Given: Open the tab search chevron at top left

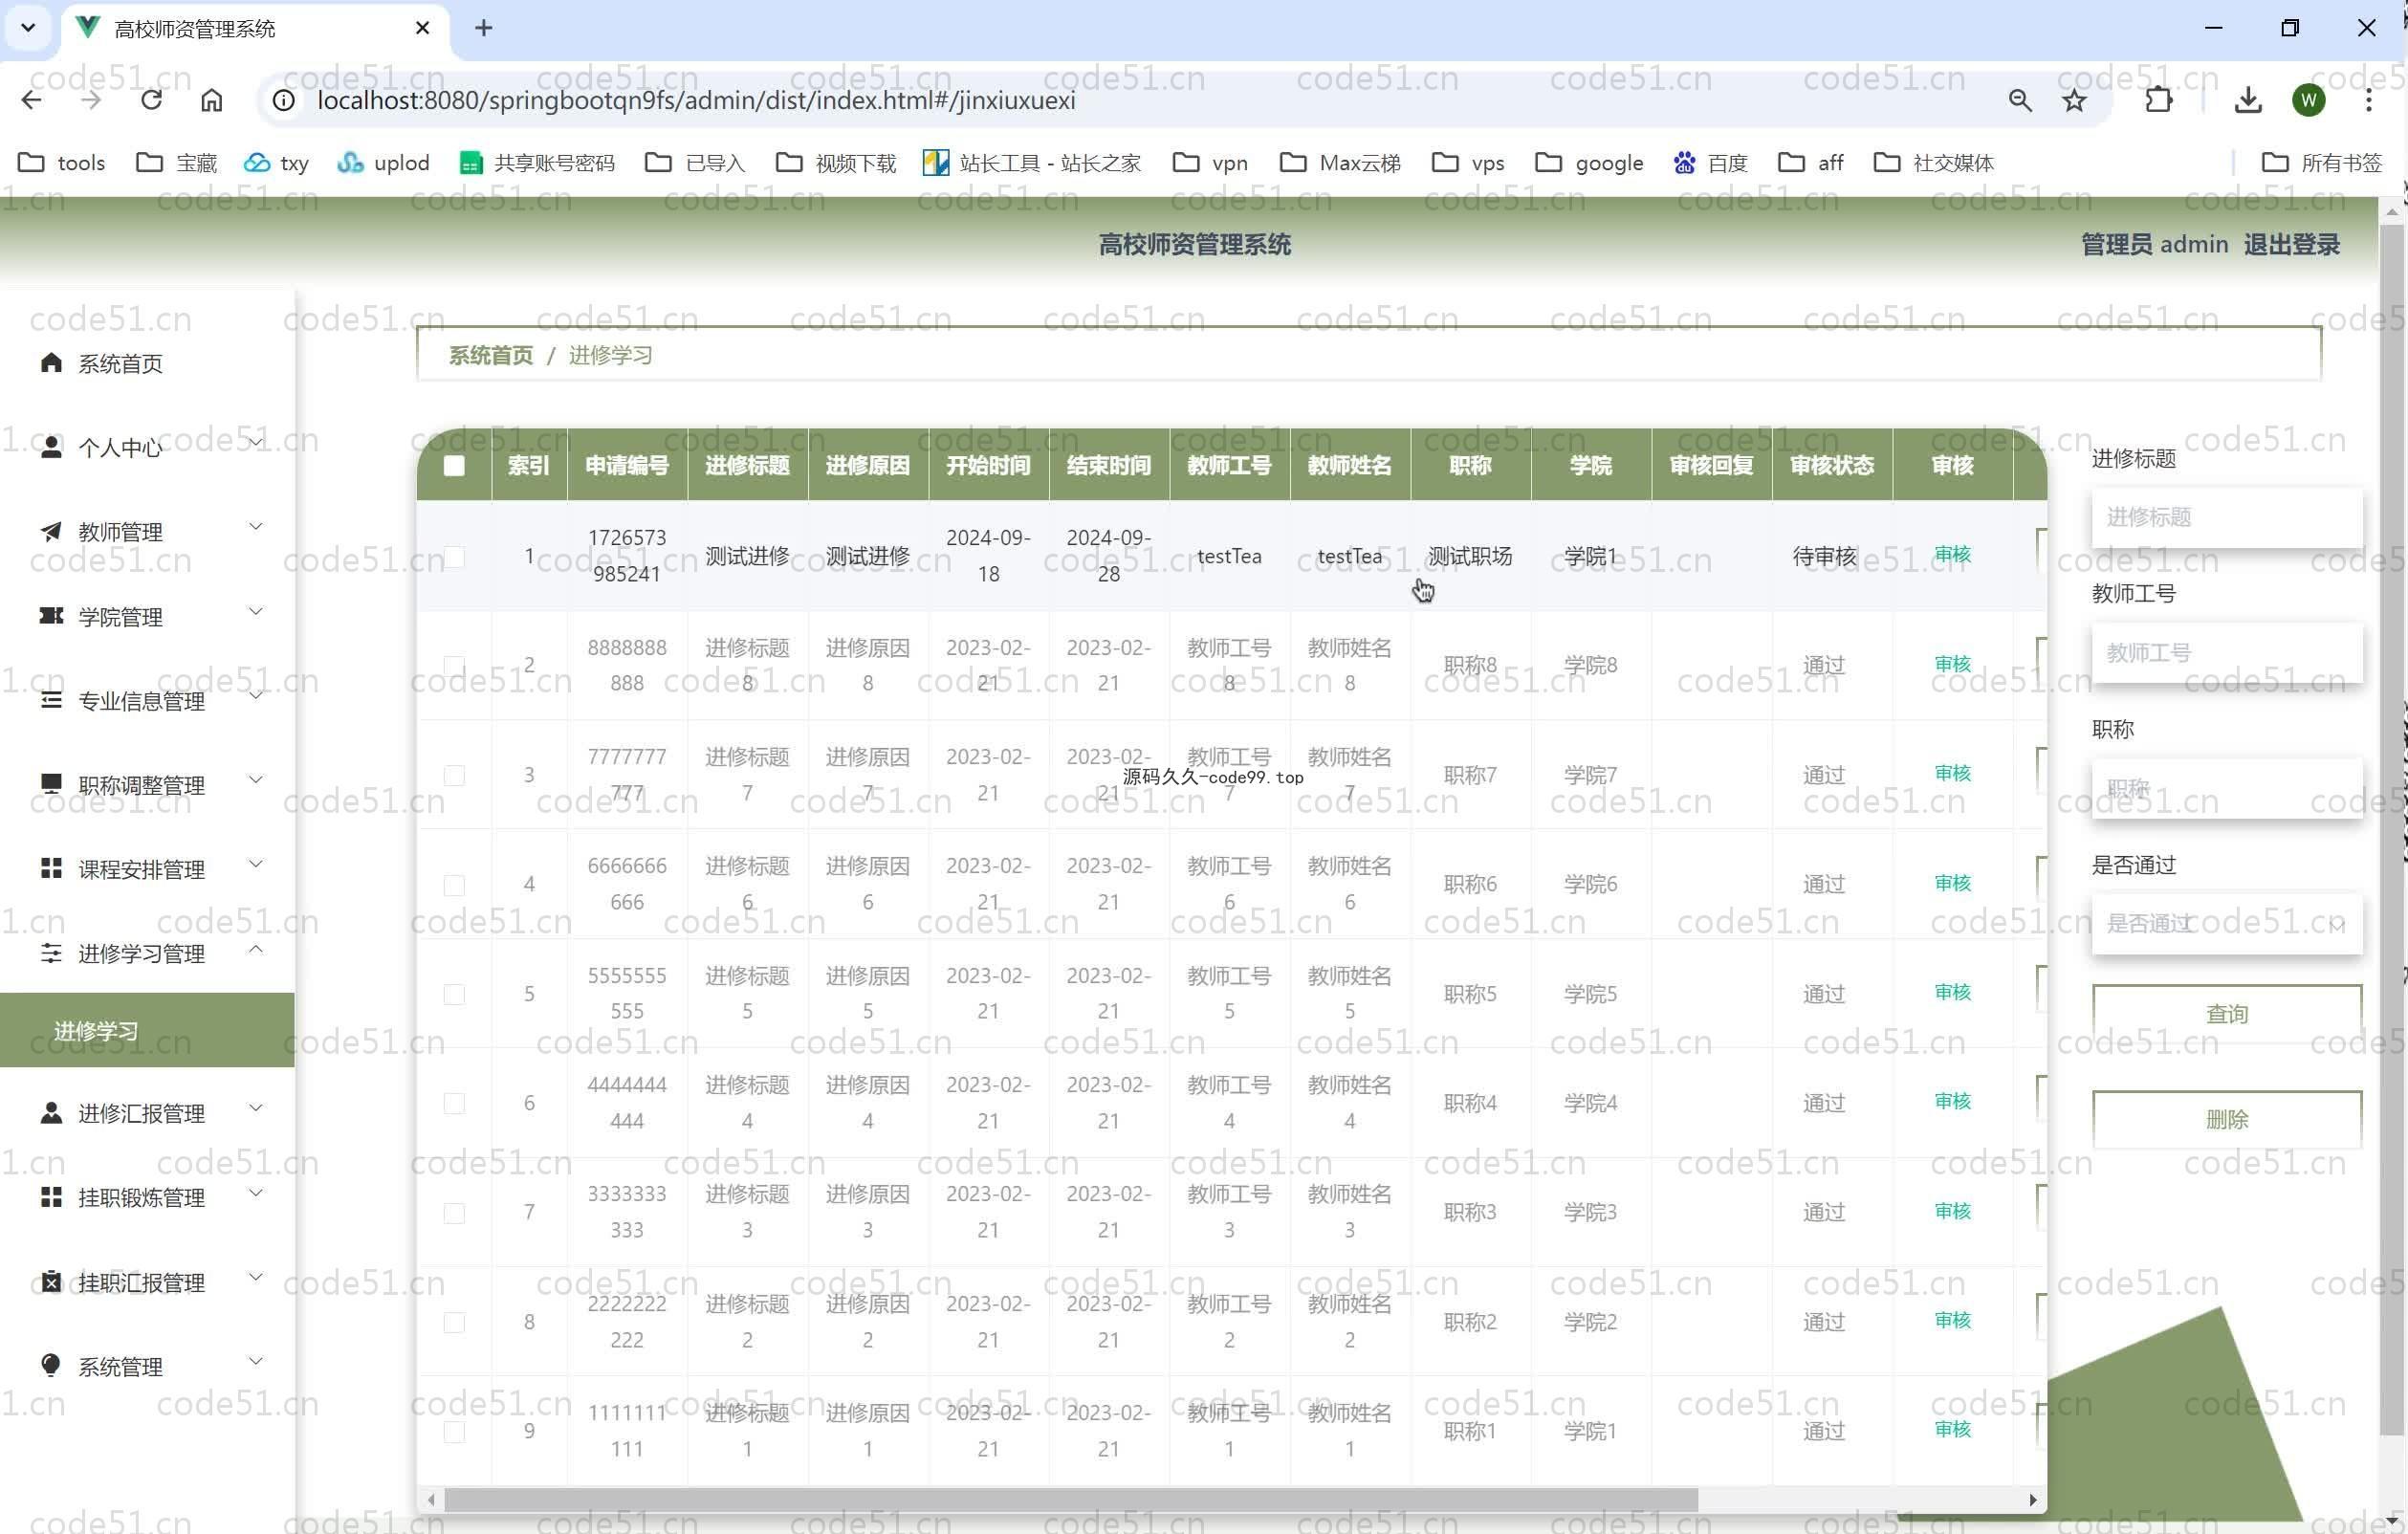Looking at the screenshot, I should 28,28.
